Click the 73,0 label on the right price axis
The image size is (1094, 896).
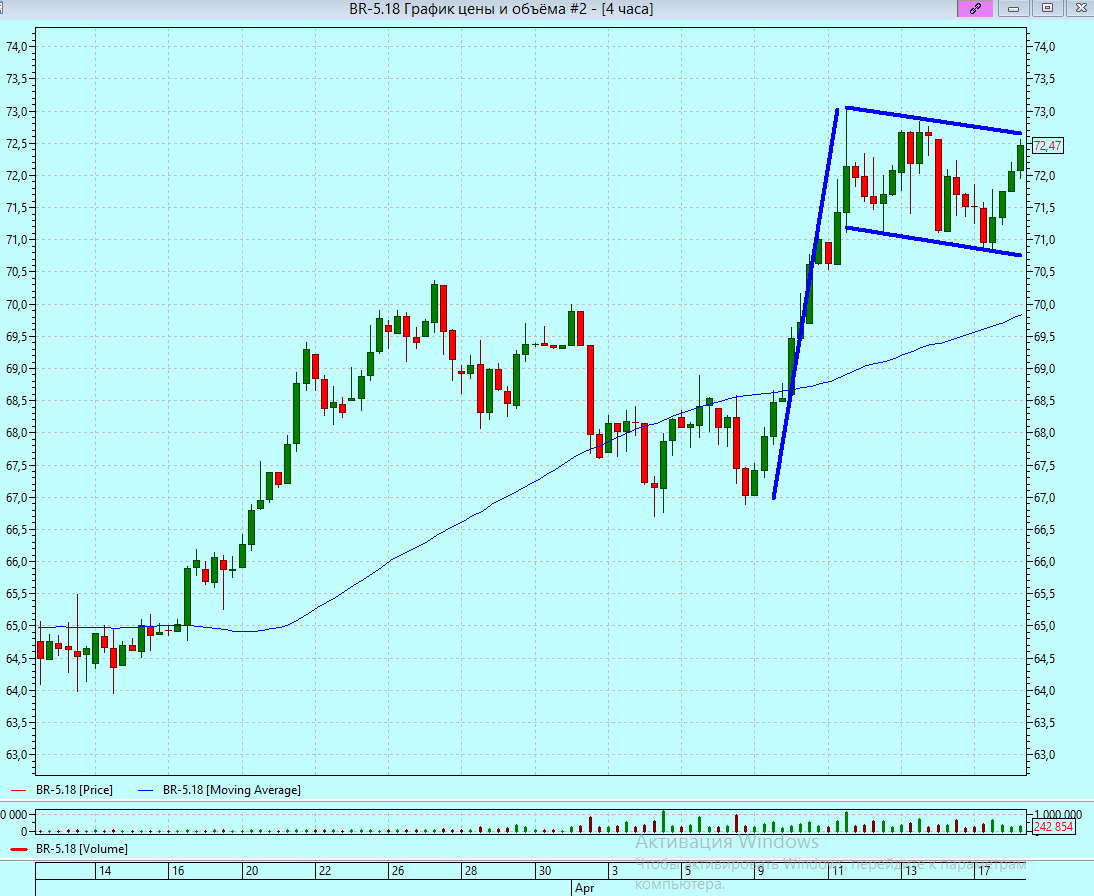1044,112
